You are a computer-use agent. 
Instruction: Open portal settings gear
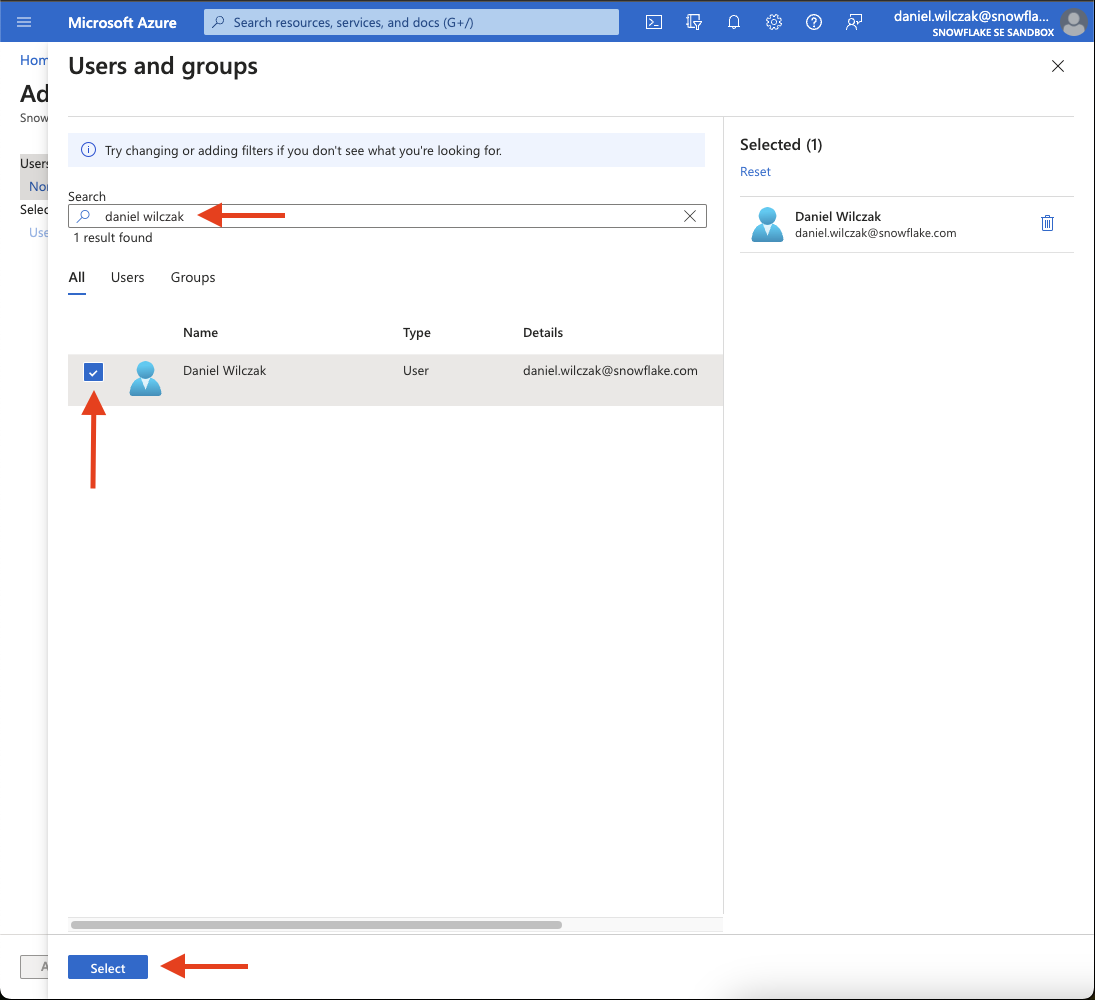tap(774, 22)
